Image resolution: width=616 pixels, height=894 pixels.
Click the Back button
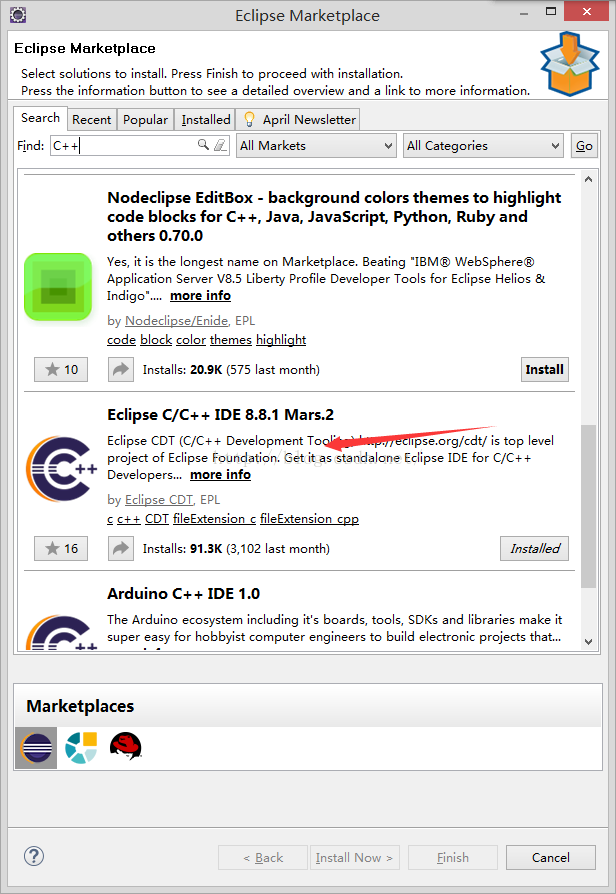(263, 858)
